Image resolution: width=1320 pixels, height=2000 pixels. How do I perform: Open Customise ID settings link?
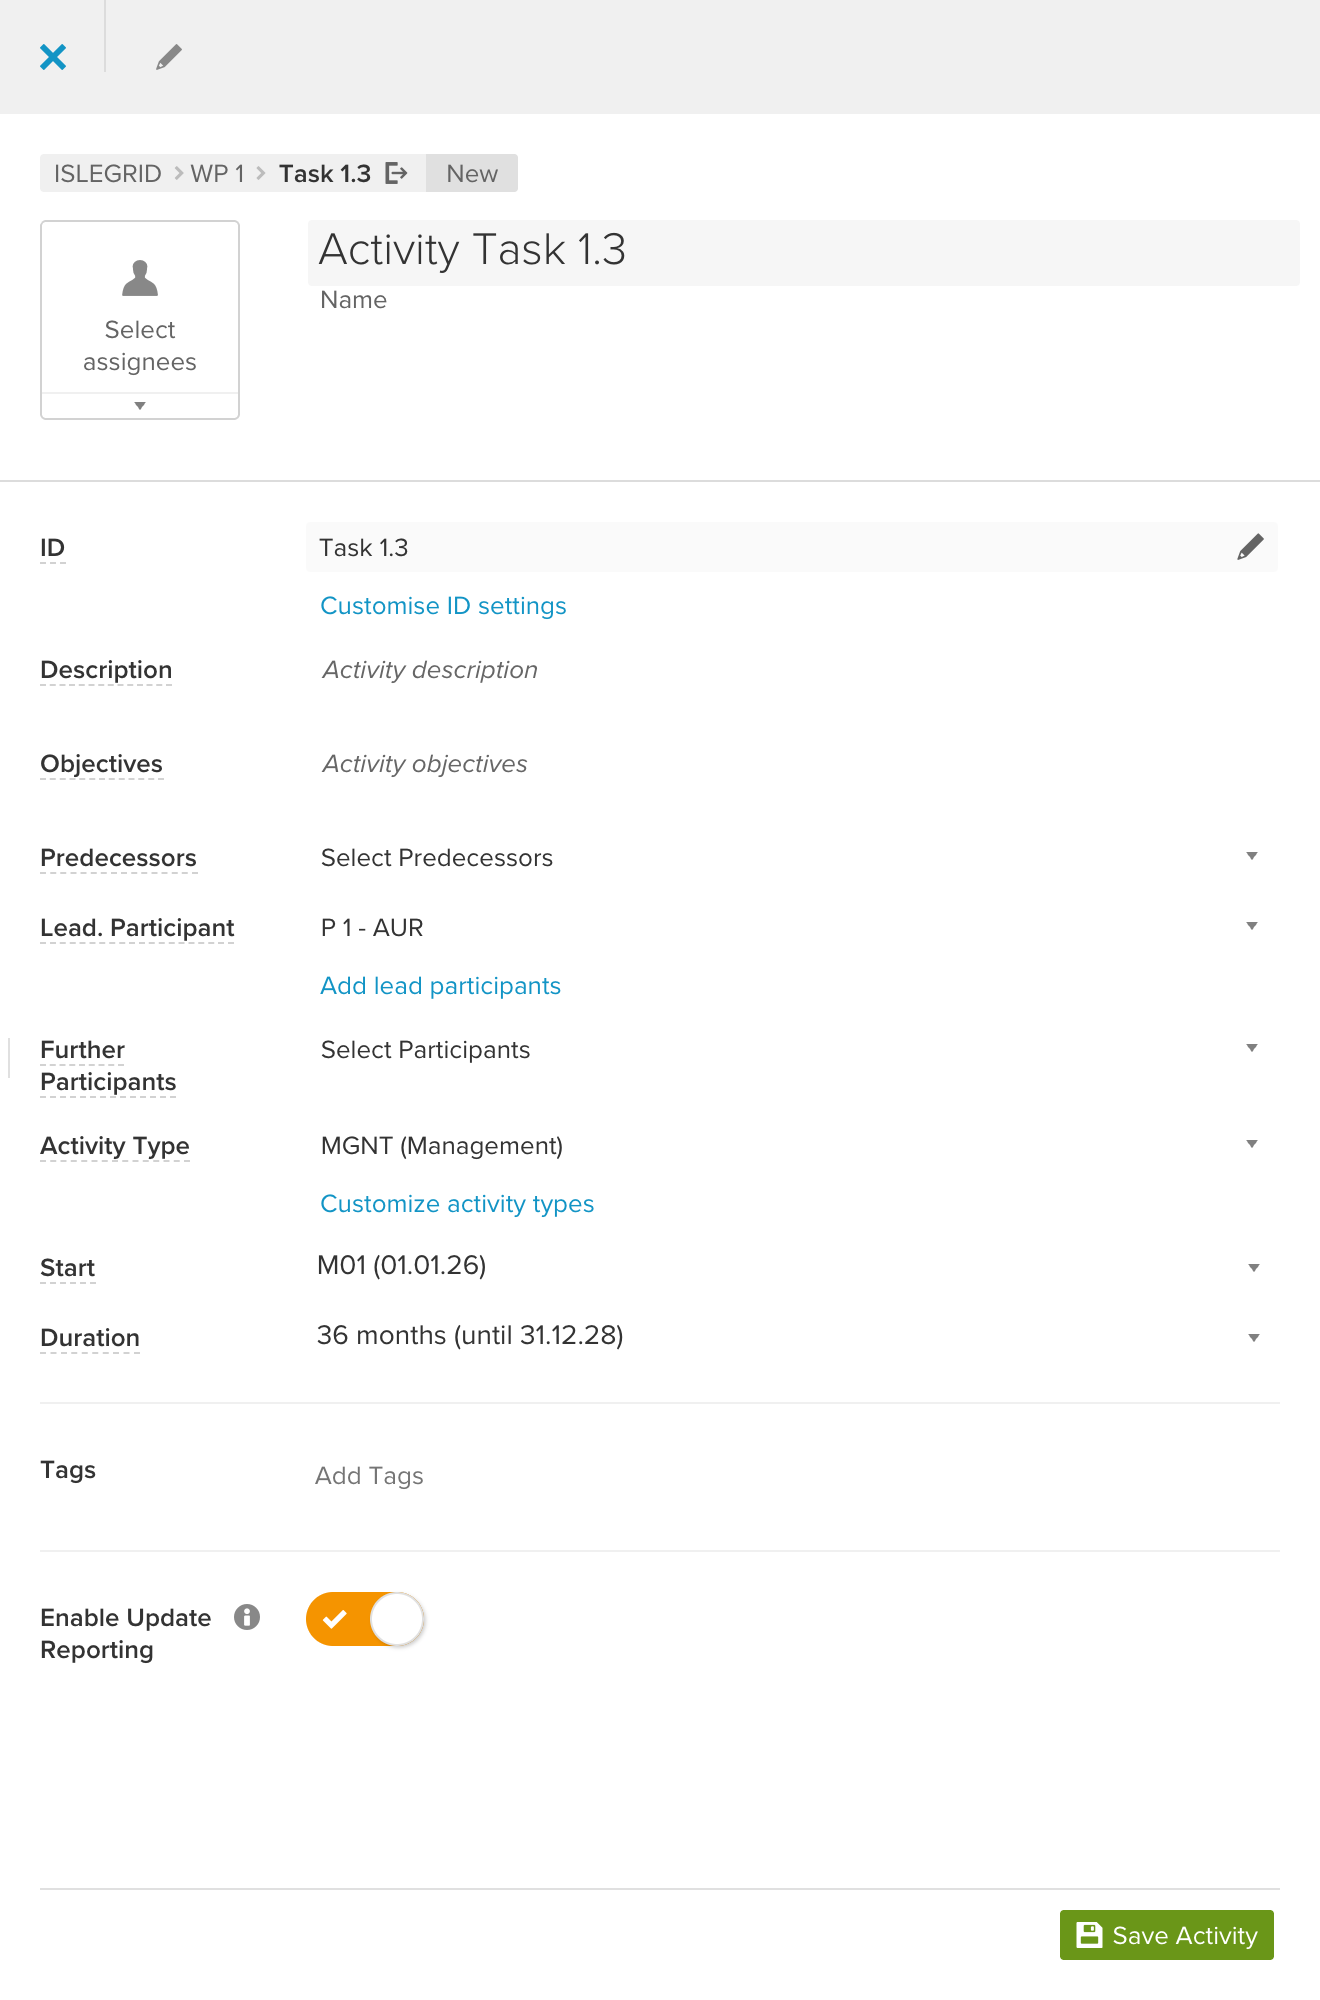click(x=443, y=606)
